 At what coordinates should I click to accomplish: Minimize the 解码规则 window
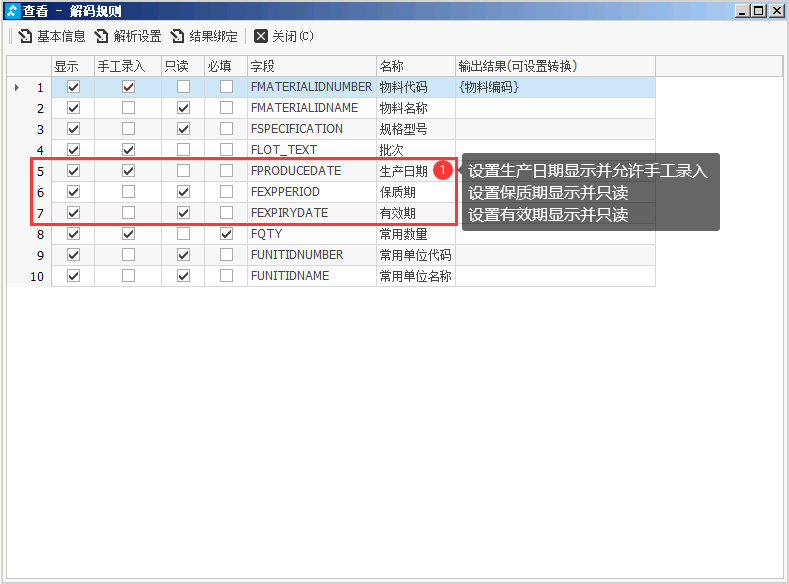pyautogui.click(x=742, y=11)
